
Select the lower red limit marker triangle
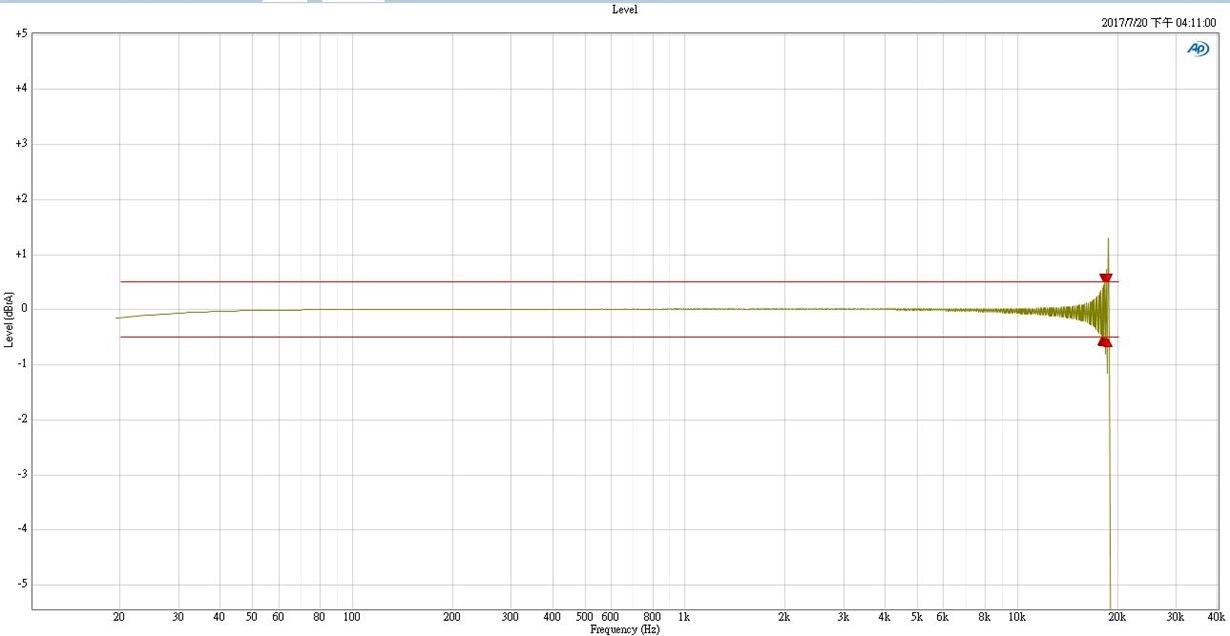coord(1105,341)
